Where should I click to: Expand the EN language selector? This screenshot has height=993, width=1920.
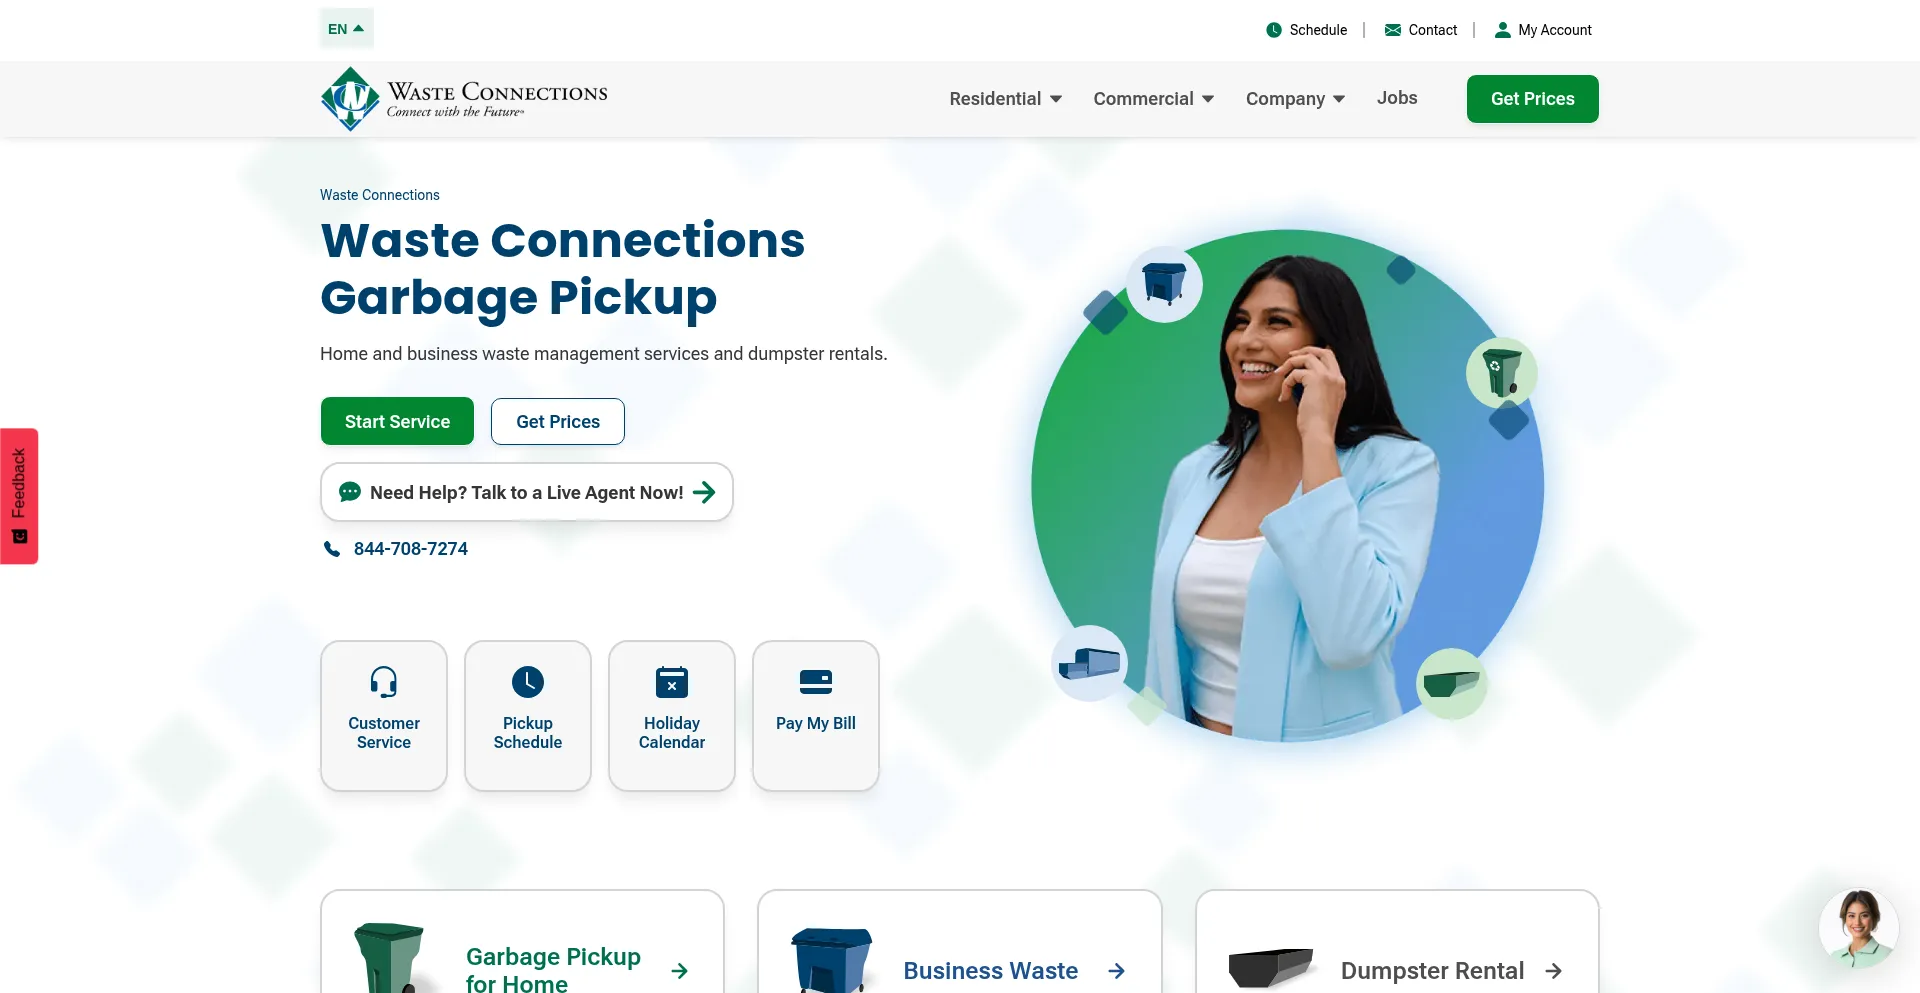346,29
